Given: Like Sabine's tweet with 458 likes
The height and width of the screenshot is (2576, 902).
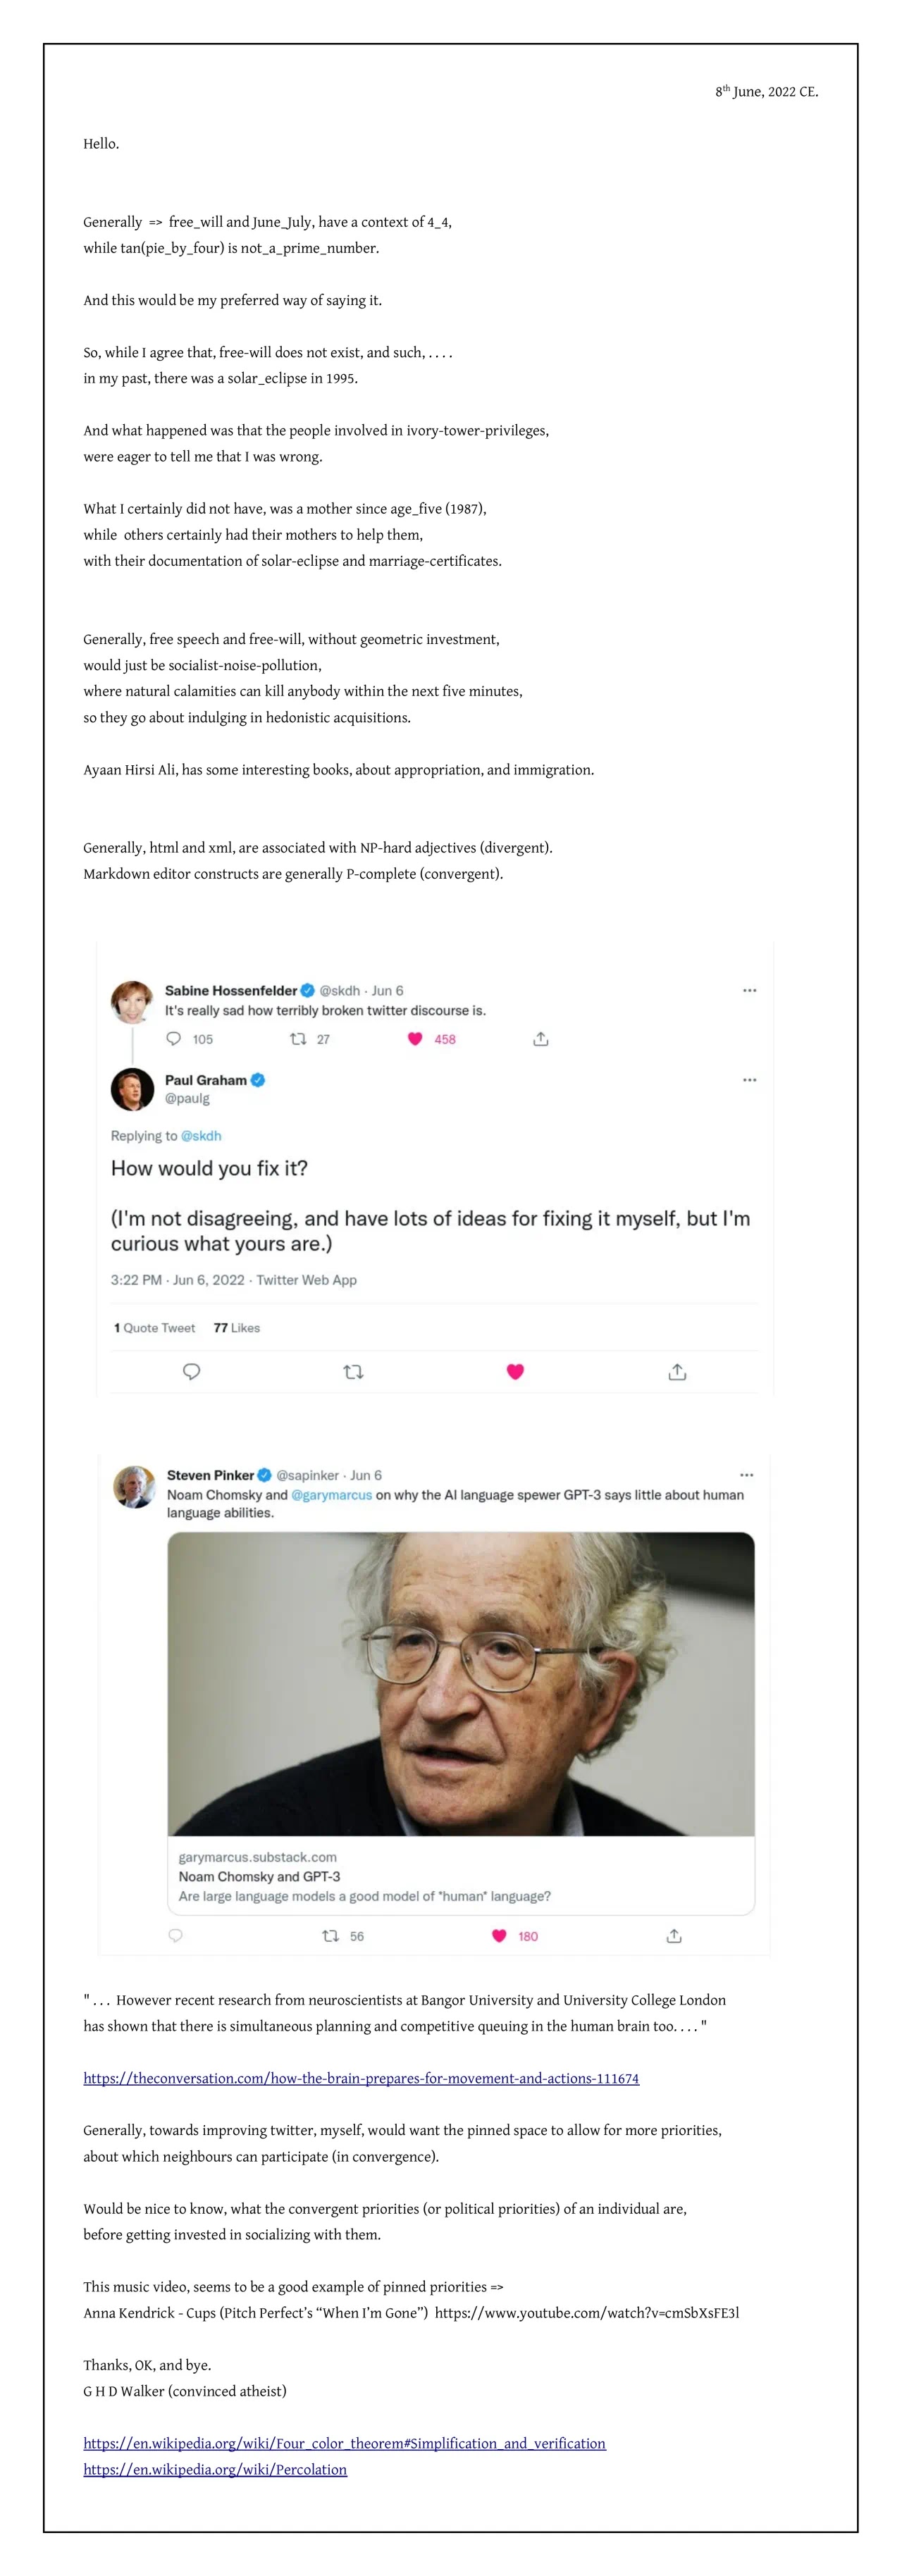Looking at the screenshot, I should point(415,1039).
